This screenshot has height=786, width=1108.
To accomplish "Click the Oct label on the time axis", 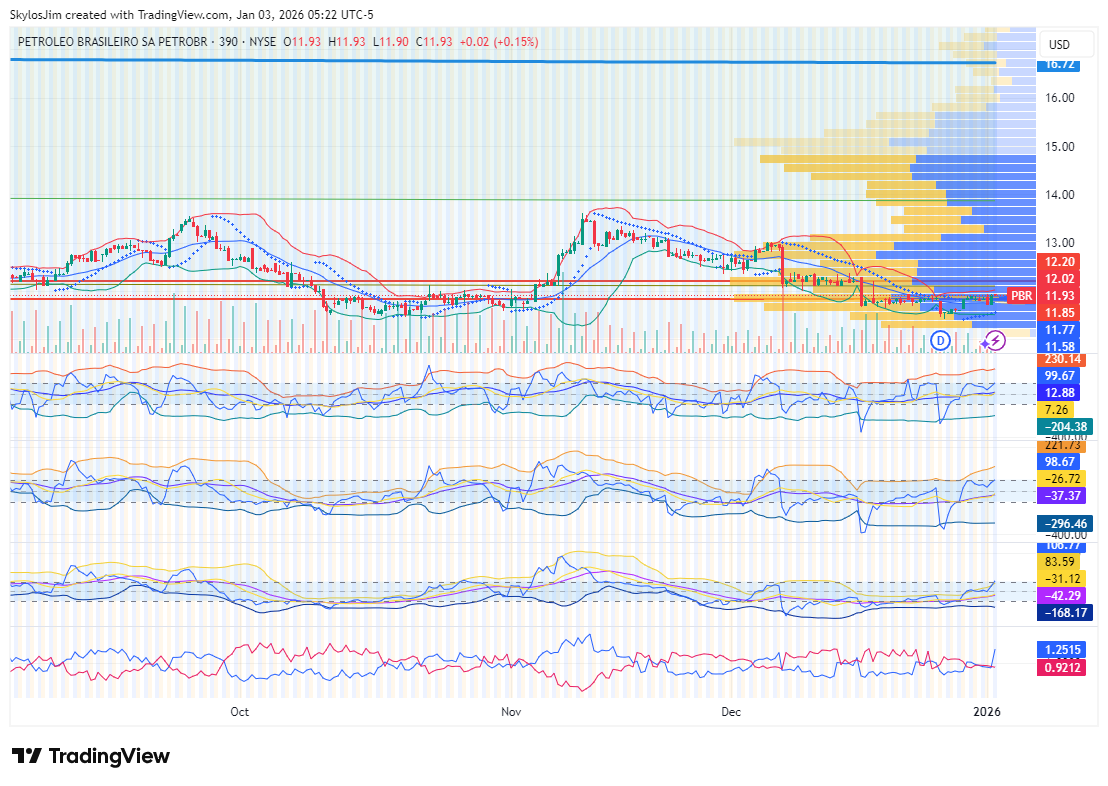I will coord(240,712).
